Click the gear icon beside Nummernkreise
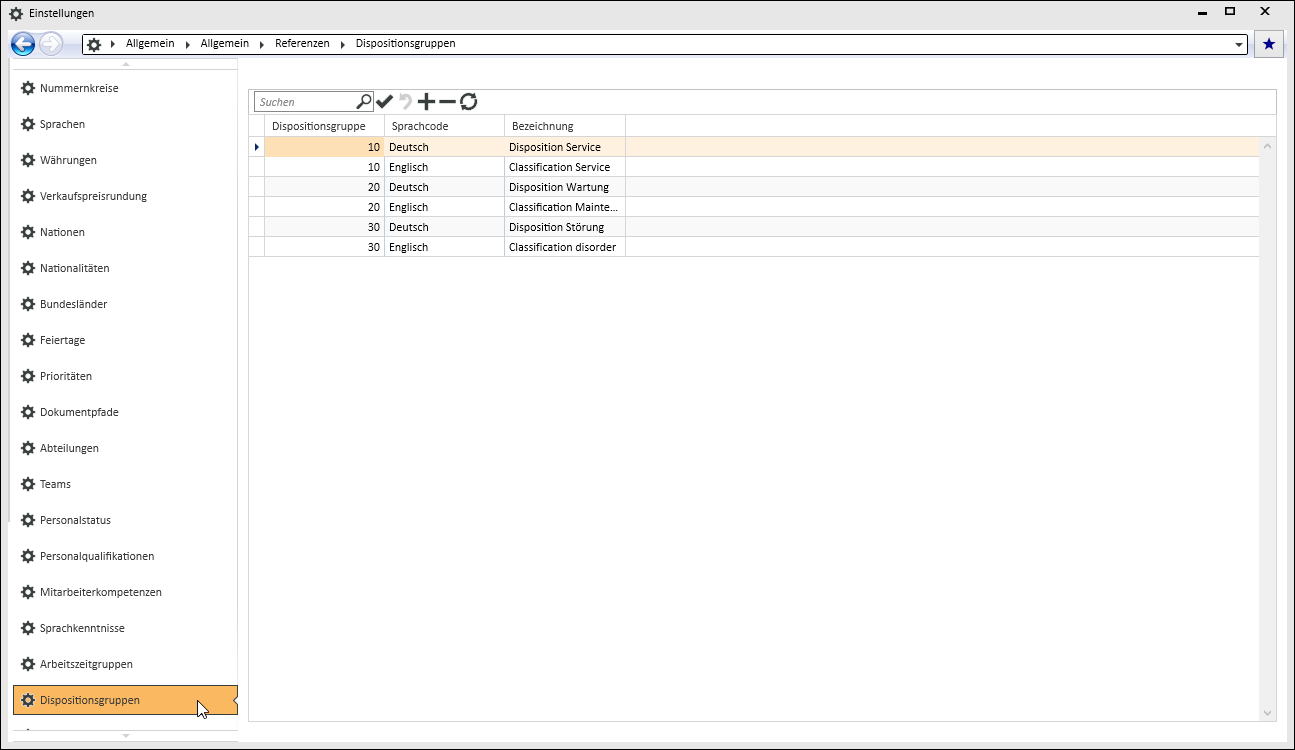Viewport: 1295px width, 750px height. click(x=28, y=88)
